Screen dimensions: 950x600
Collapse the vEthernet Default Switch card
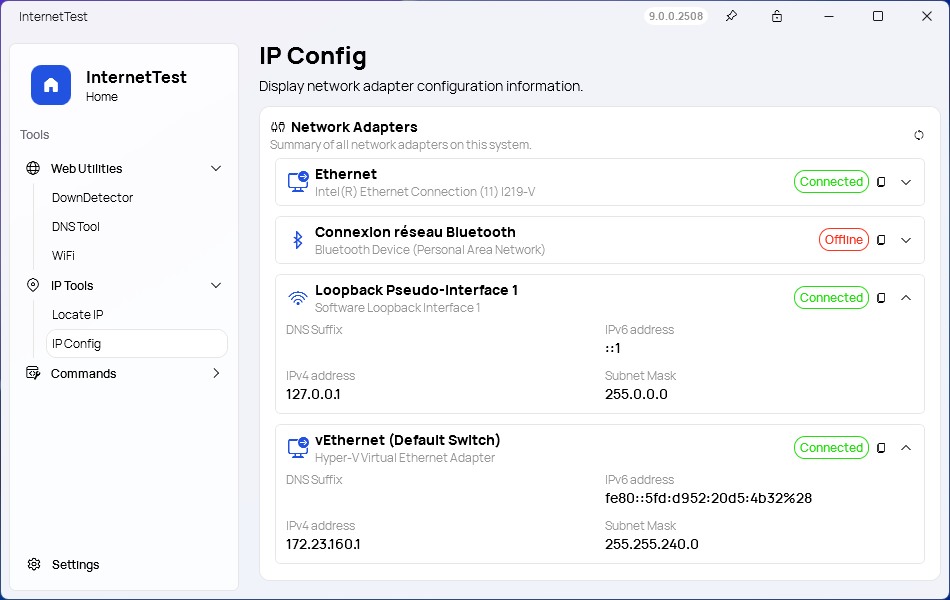(x=906, y=447)
